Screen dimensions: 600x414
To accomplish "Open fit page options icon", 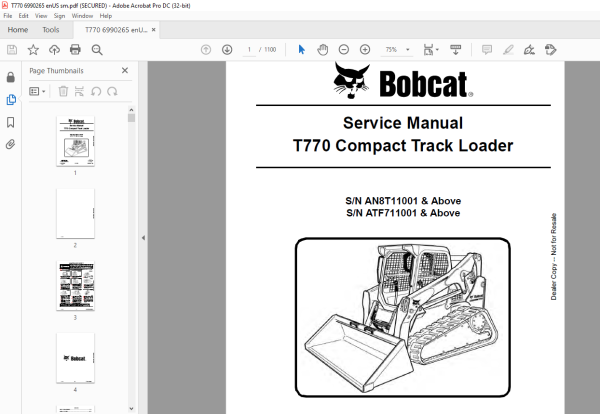I will [x=430, y=50].
